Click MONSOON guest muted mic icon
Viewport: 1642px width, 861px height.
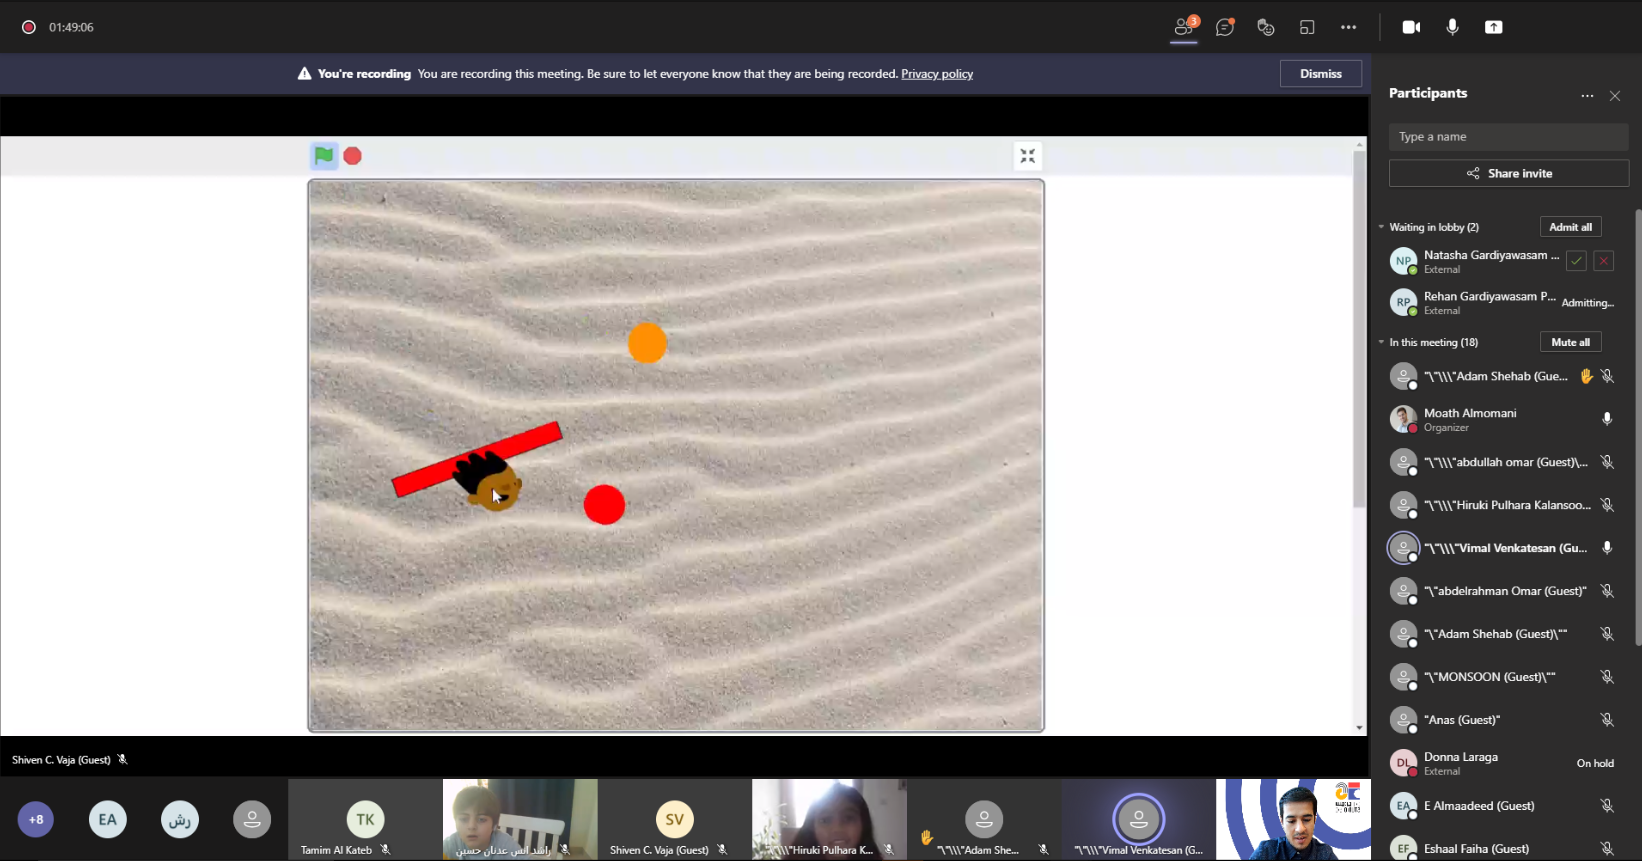pos(1607,677)
